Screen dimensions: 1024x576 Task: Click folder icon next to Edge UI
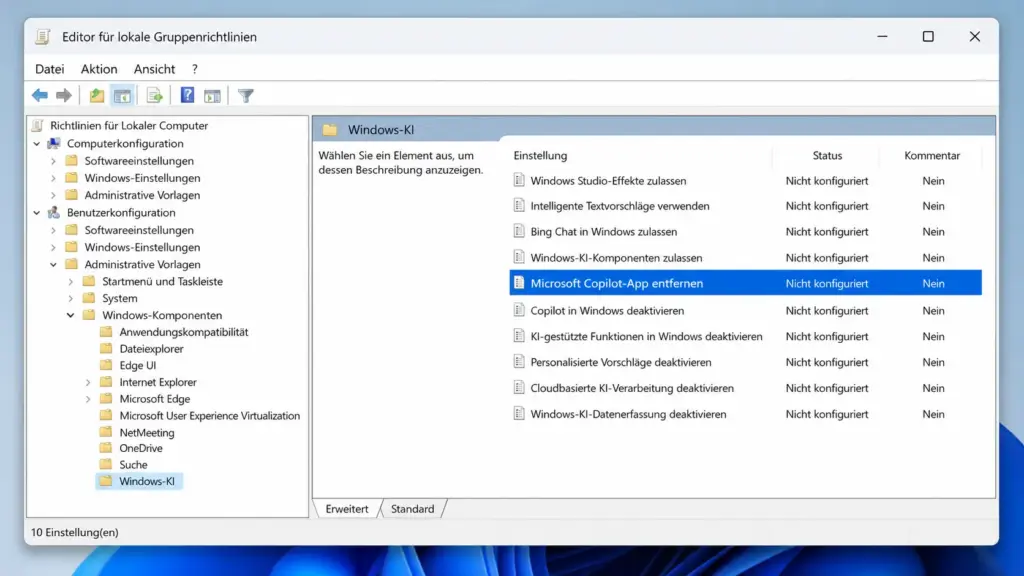(106, 365)
